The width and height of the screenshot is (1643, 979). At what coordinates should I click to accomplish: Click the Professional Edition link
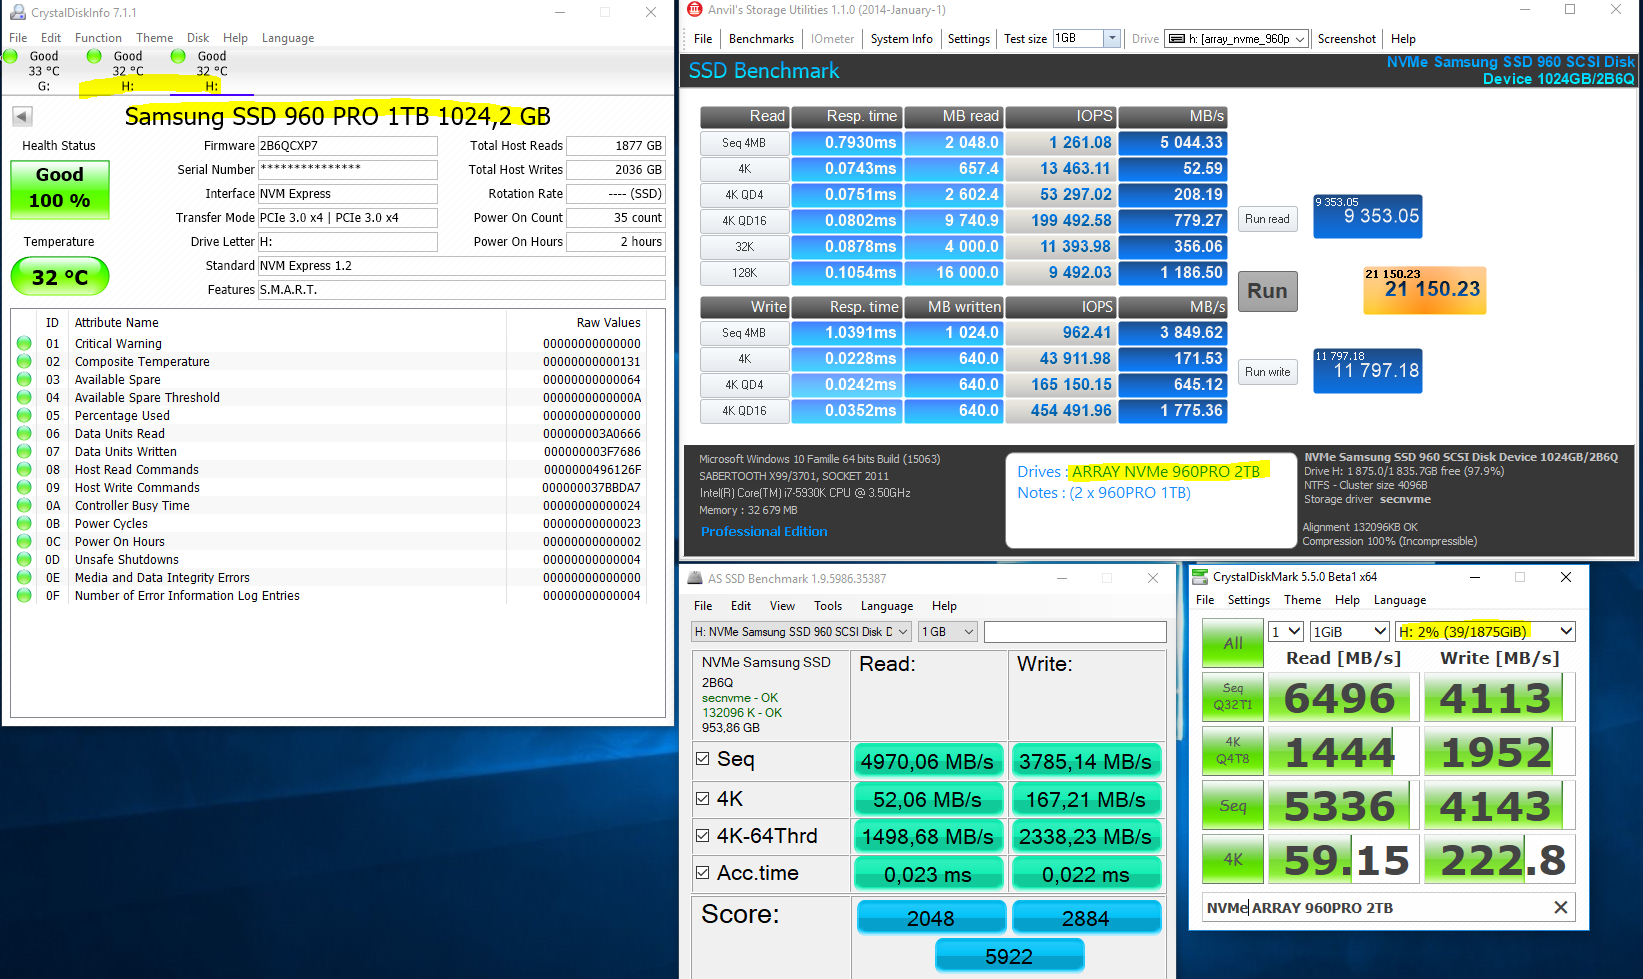[x=764, y=531]
